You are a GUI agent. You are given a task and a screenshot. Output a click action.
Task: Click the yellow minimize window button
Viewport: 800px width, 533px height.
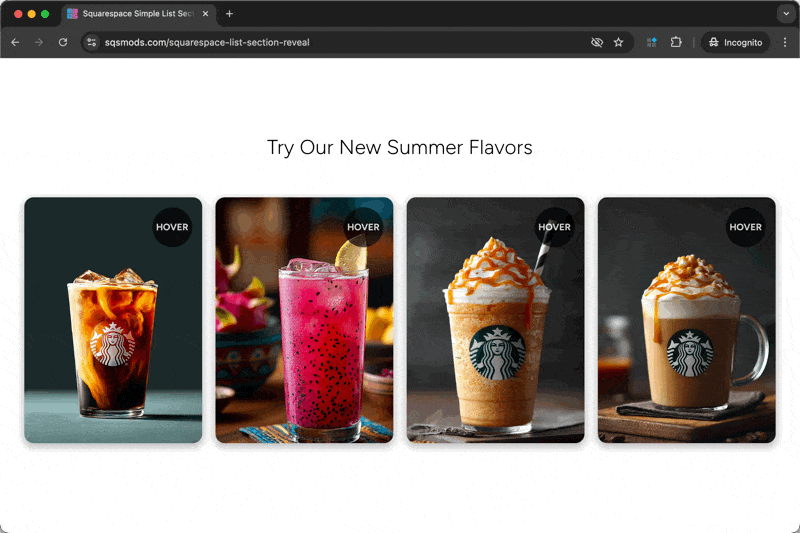[x=32, y=14]
